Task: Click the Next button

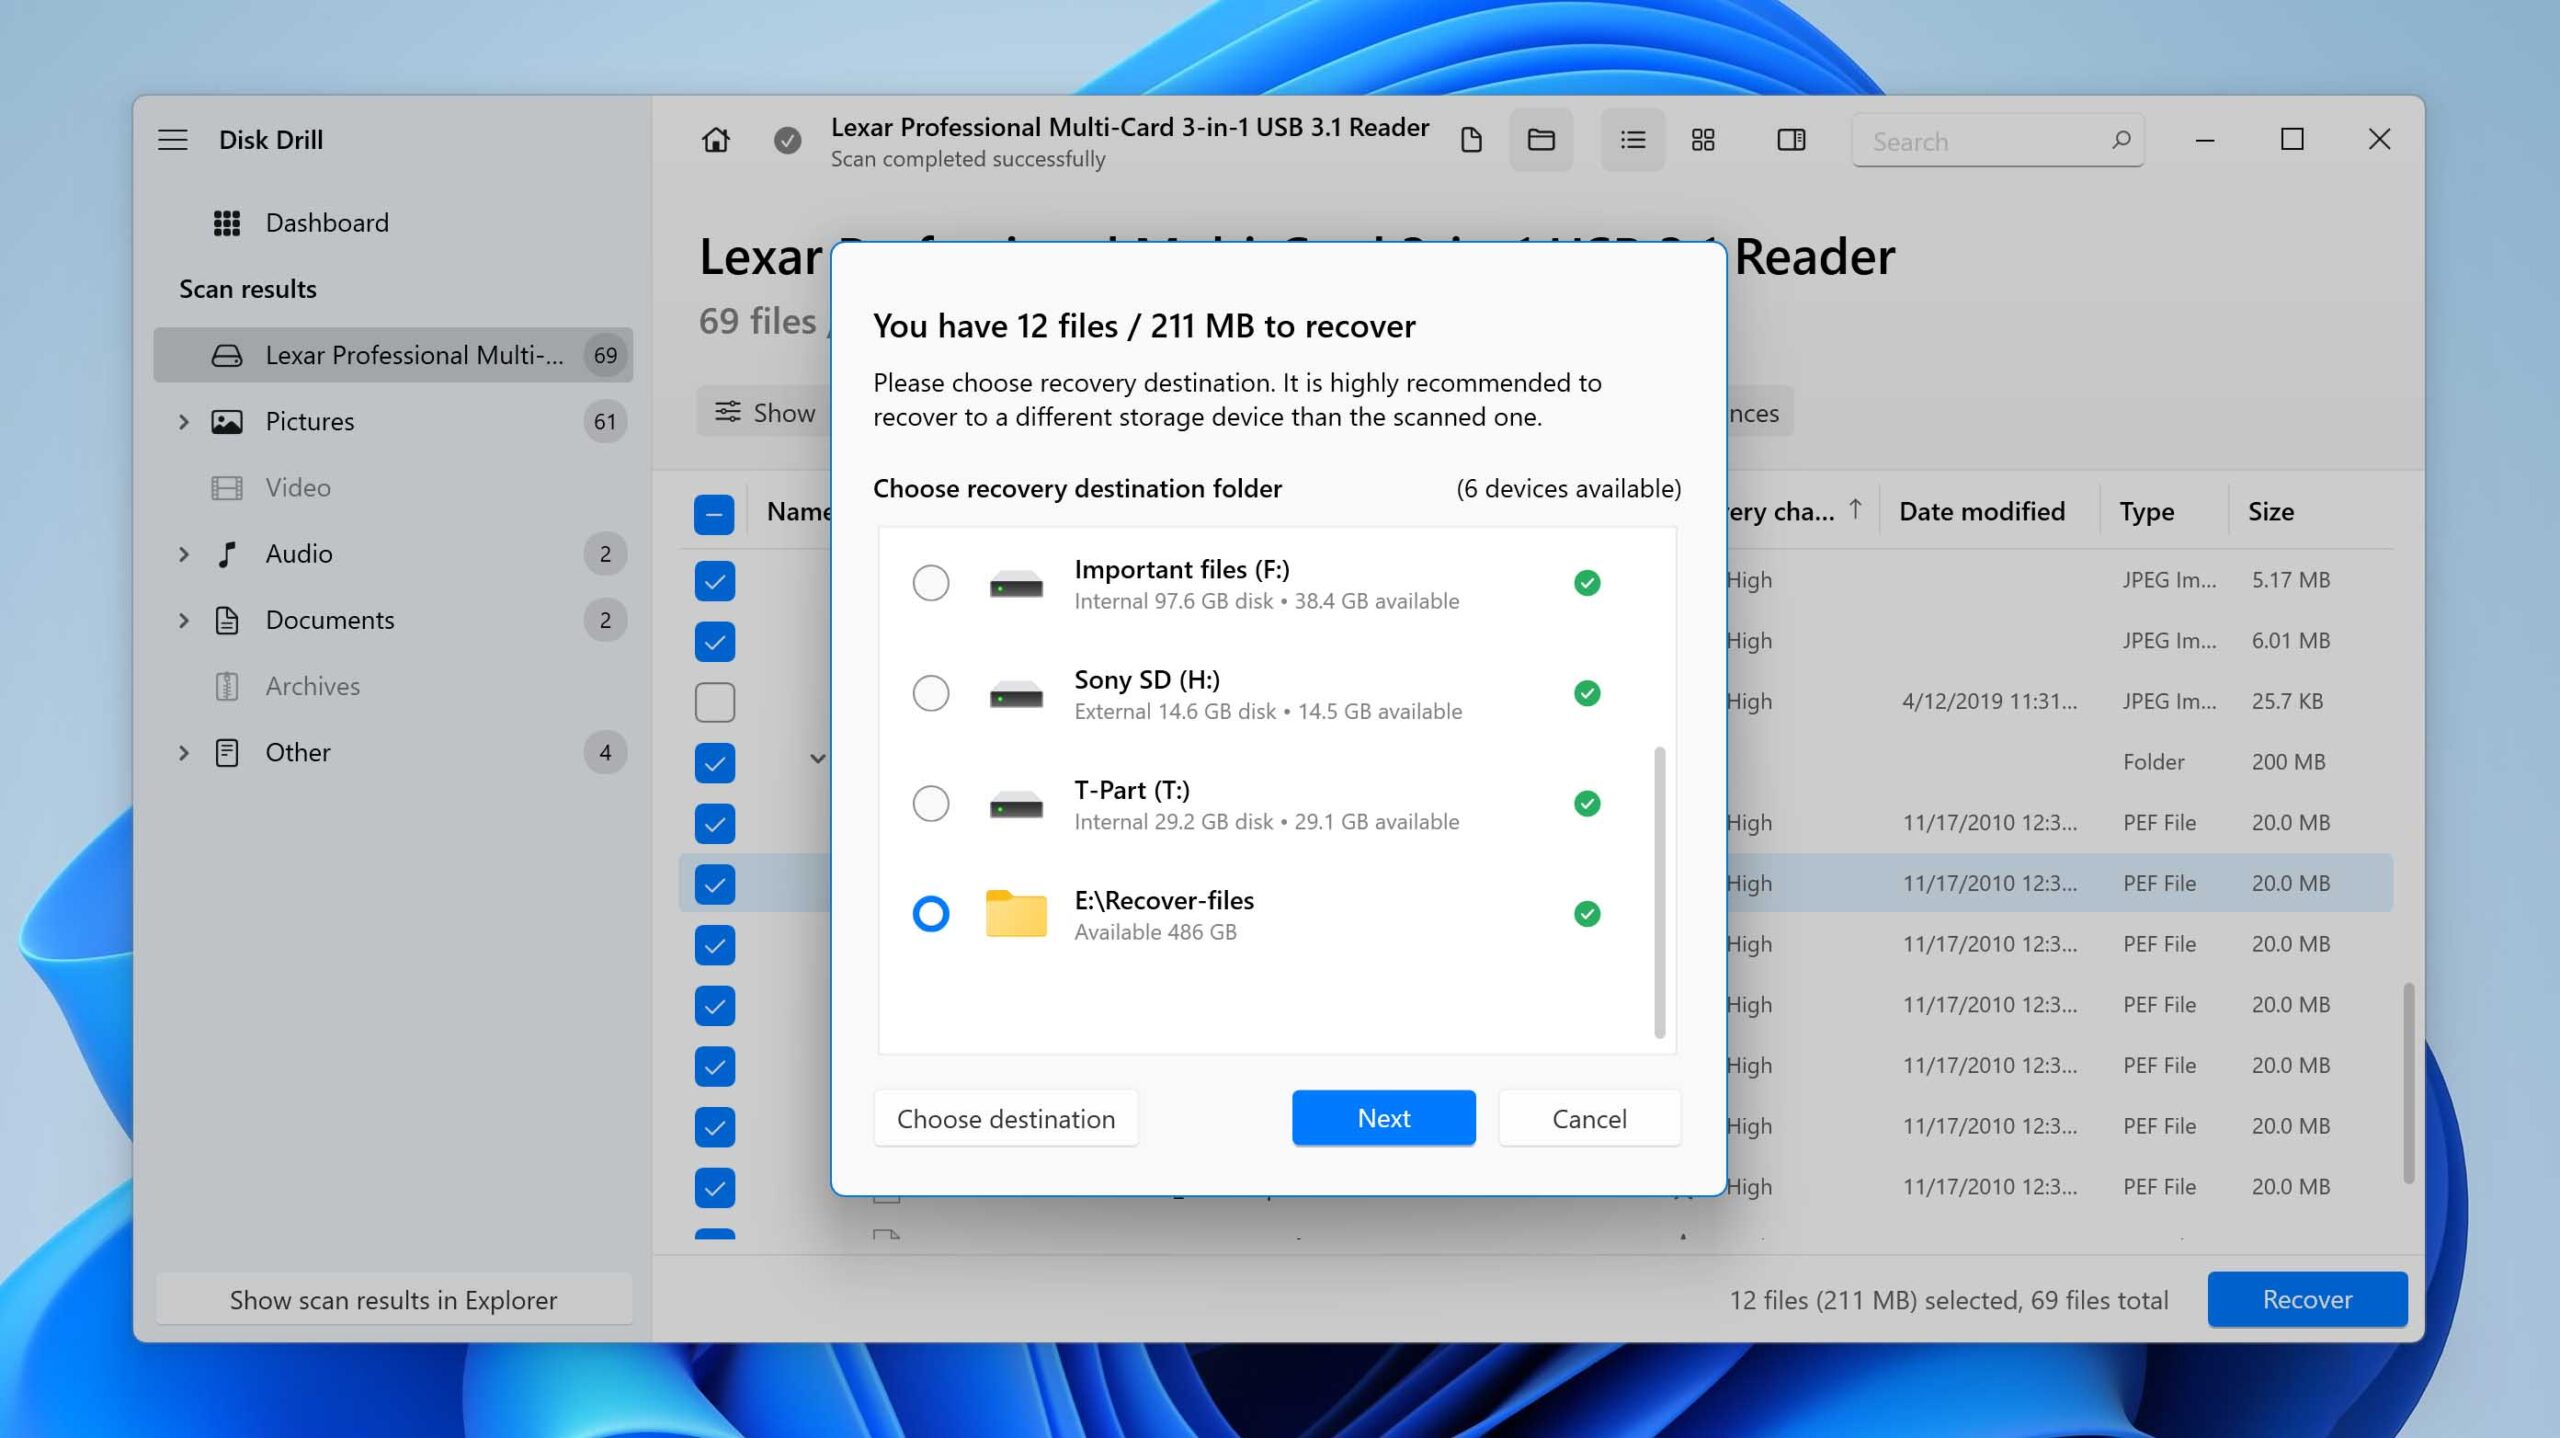Action: 1383,1118
